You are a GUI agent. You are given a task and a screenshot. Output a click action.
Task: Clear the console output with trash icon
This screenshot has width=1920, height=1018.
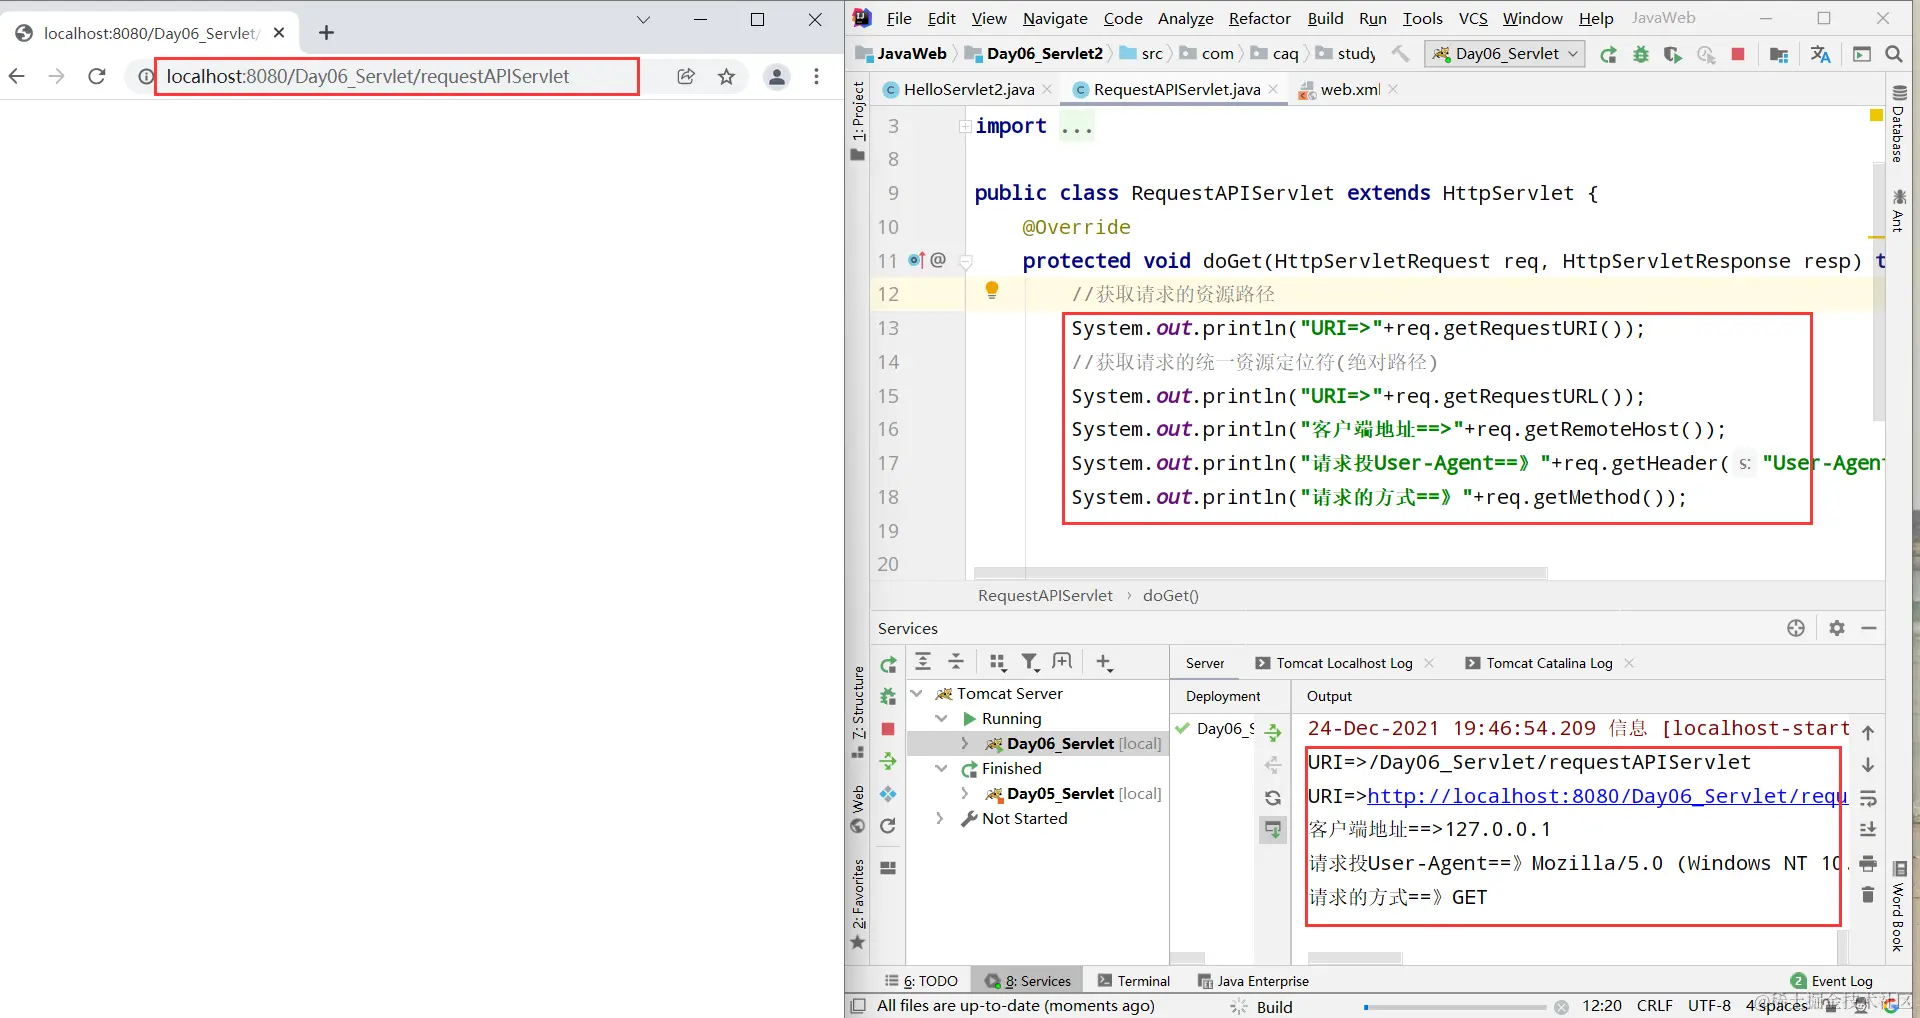click(1868, 895)
